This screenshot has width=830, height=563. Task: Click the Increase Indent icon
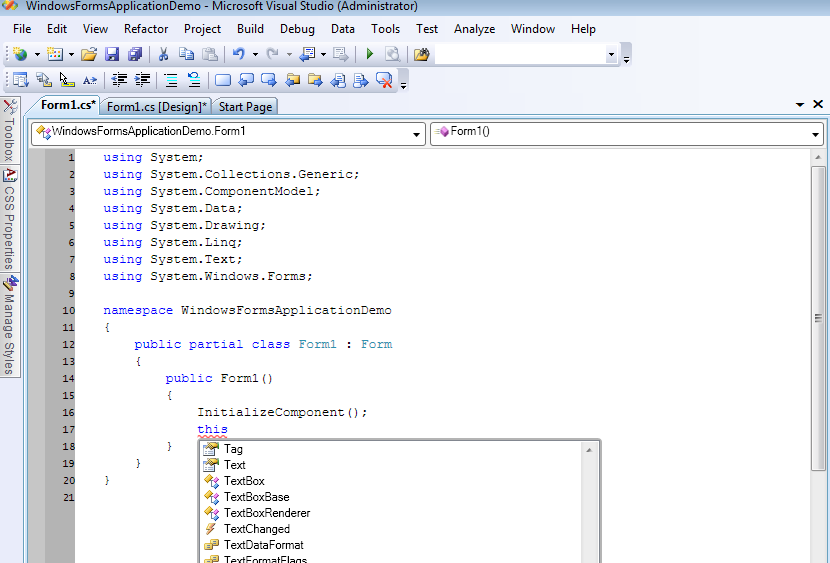[142, 80]
